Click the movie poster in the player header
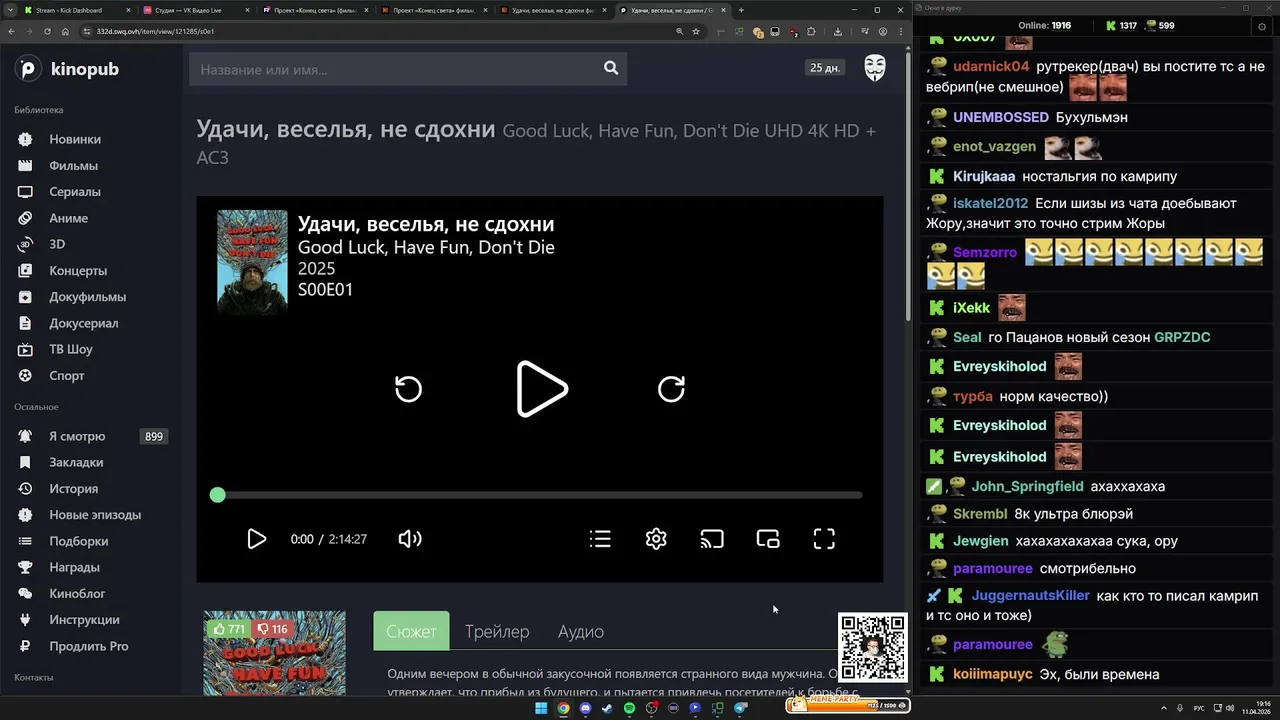Image resolution: width=1280 pixels, height=720 pixels. [252, 262]
